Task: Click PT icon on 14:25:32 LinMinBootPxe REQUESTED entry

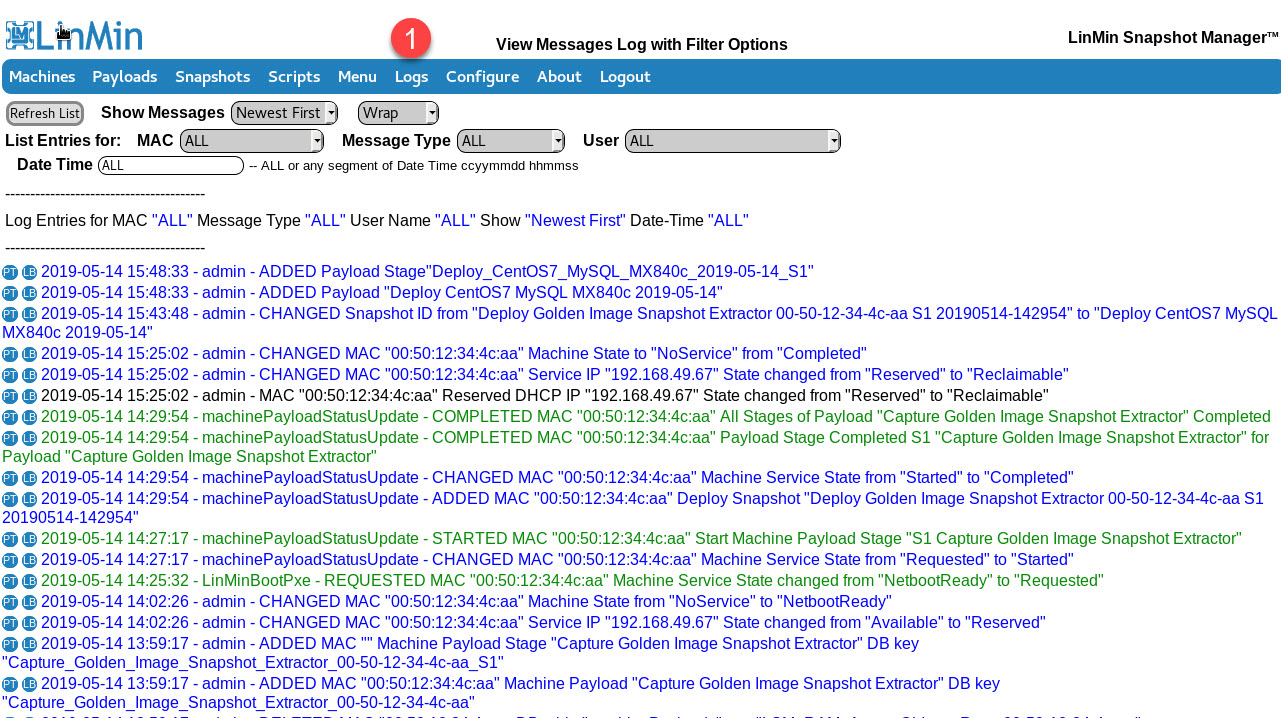Action: pyautogui.click(x=10, y=581)
